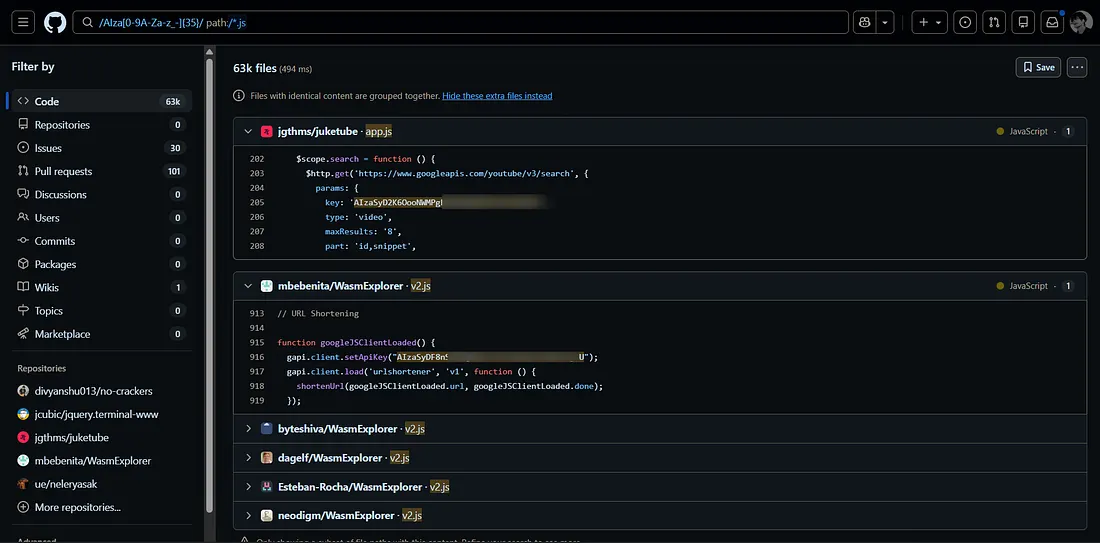
Task: Open the Issues icon in header
Action: [965, 22]
